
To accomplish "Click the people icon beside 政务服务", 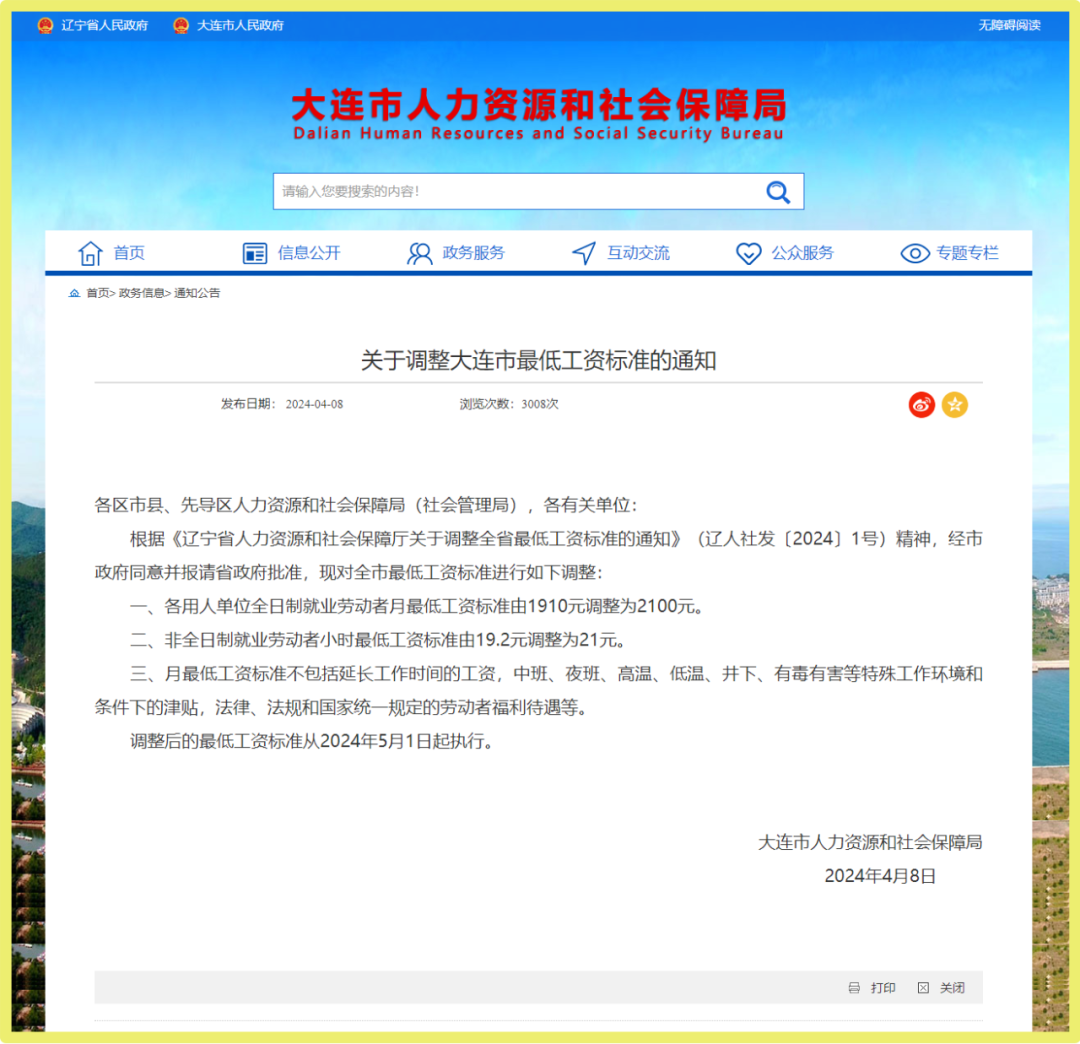I will [x=419, y=253].
